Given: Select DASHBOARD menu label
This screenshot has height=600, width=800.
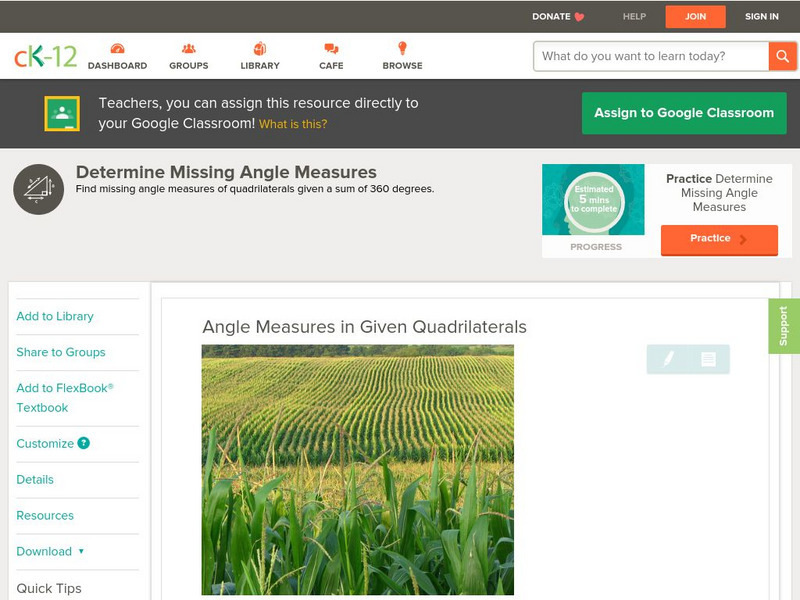Looking at the screenshot, I should click(x=117, y=66).
